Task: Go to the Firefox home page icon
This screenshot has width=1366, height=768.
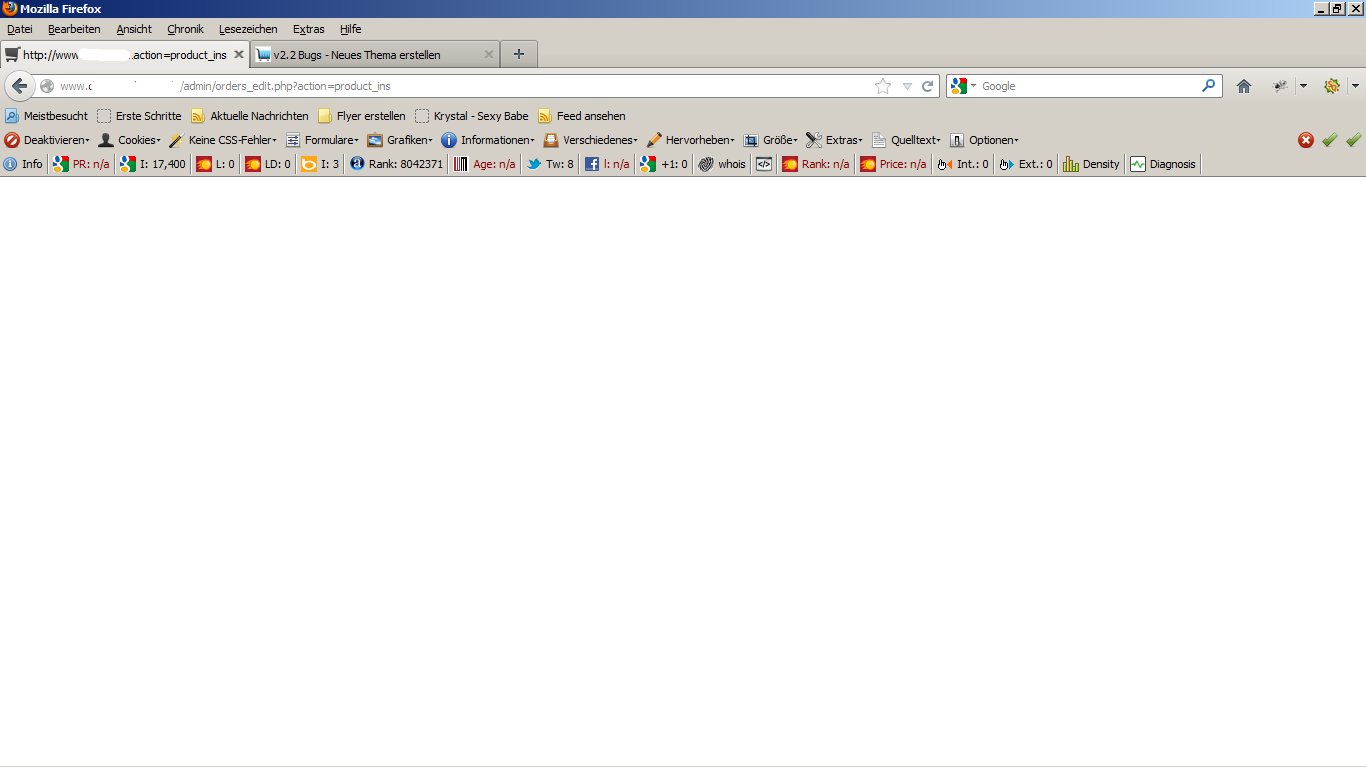Action: point(1243,86)
